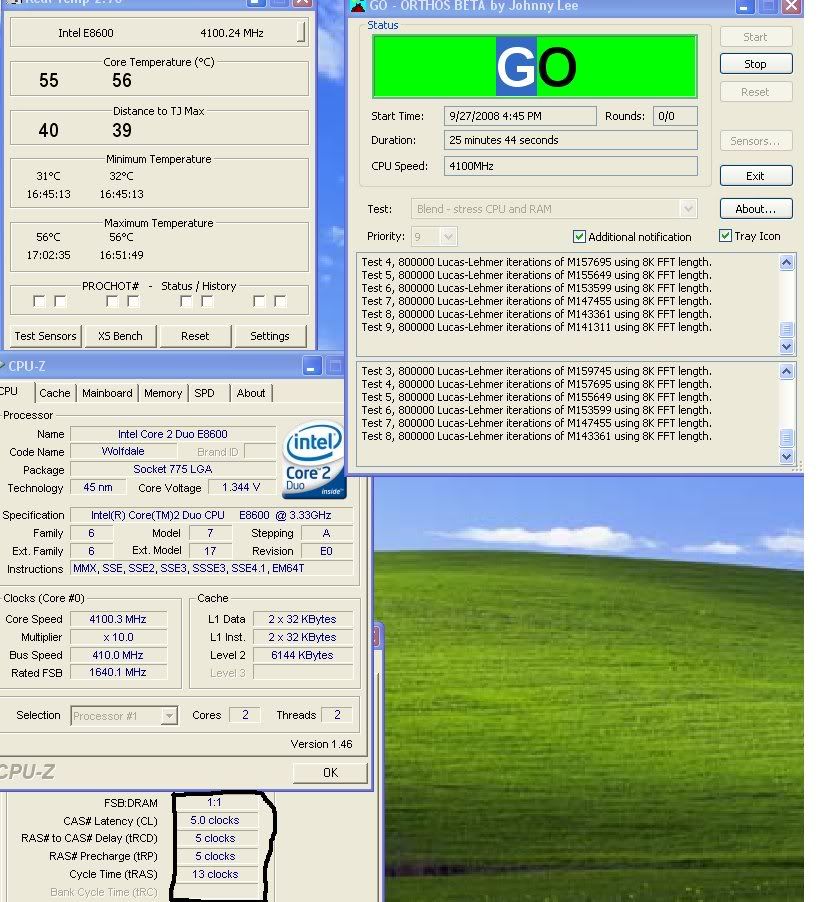The height and width of the screenshot is (902, 840).
Task: Select the 'Test 9' M141311 log line
Action: coord(536,327)
